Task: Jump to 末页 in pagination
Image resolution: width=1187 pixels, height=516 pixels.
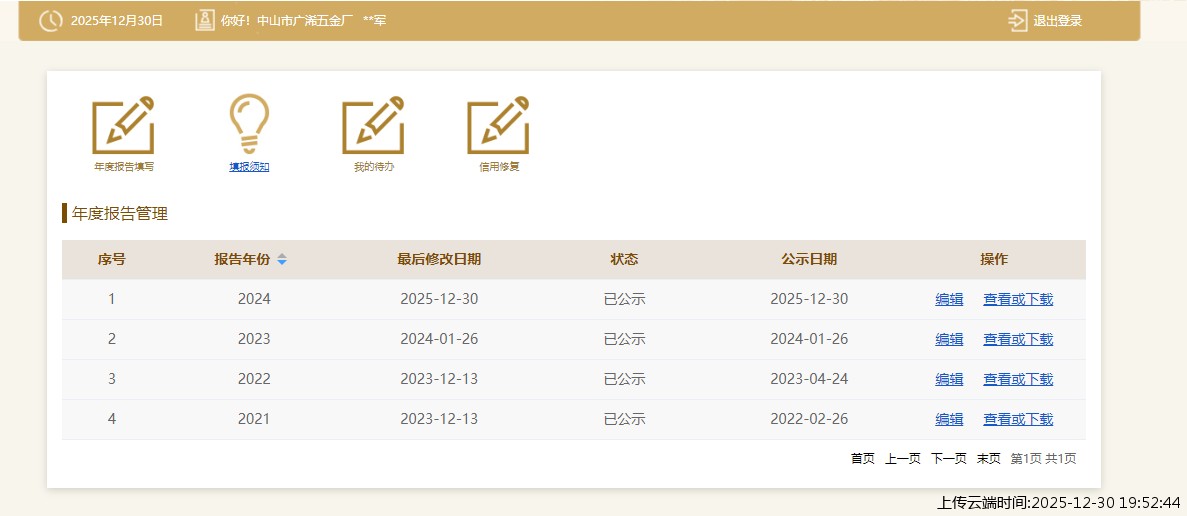Action: (x=988, y=459)
